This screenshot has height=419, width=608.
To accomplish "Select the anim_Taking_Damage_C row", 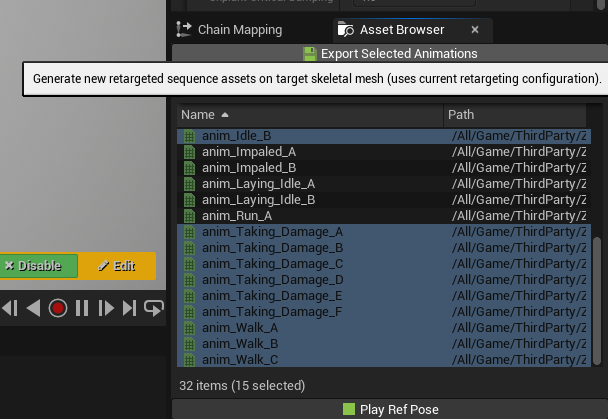I will click(x=384, y=264).
